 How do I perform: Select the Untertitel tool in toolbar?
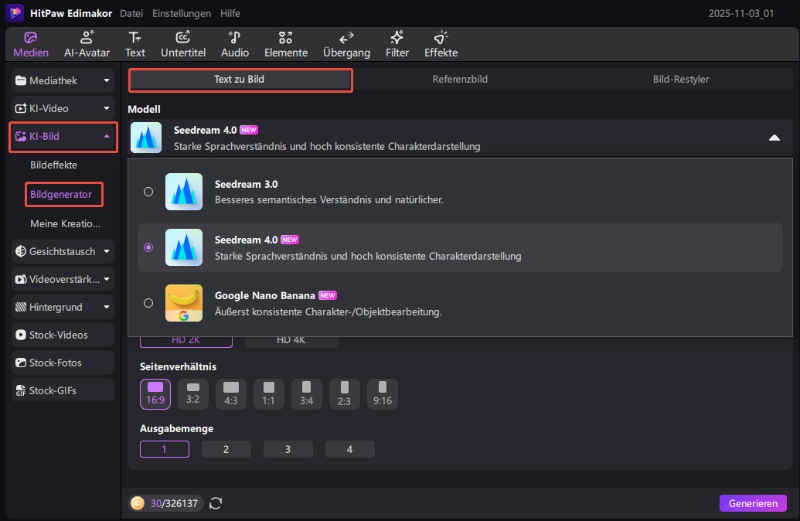181,44
